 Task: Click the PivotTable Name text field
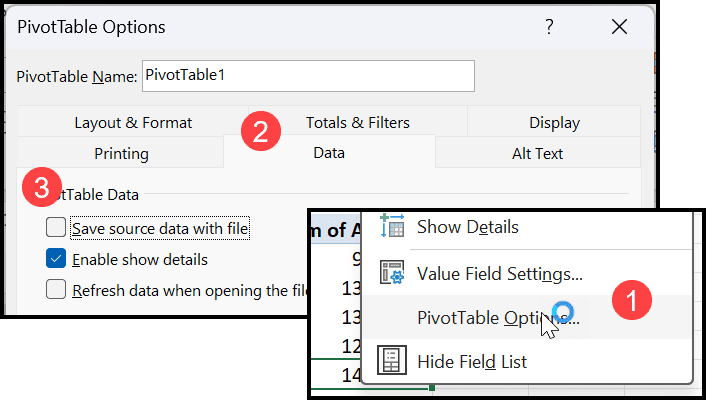(308, 76)
